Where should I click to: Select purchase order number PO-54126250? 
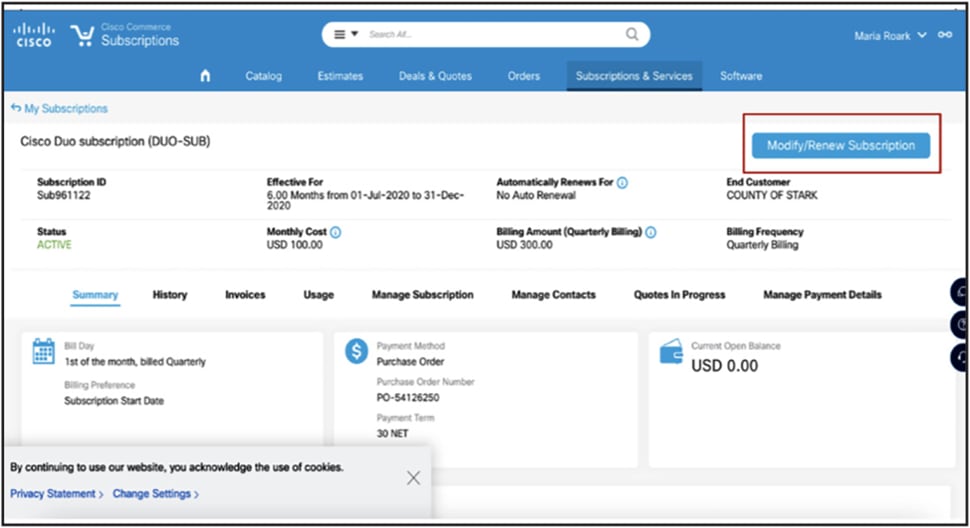[x=408, y=398]
